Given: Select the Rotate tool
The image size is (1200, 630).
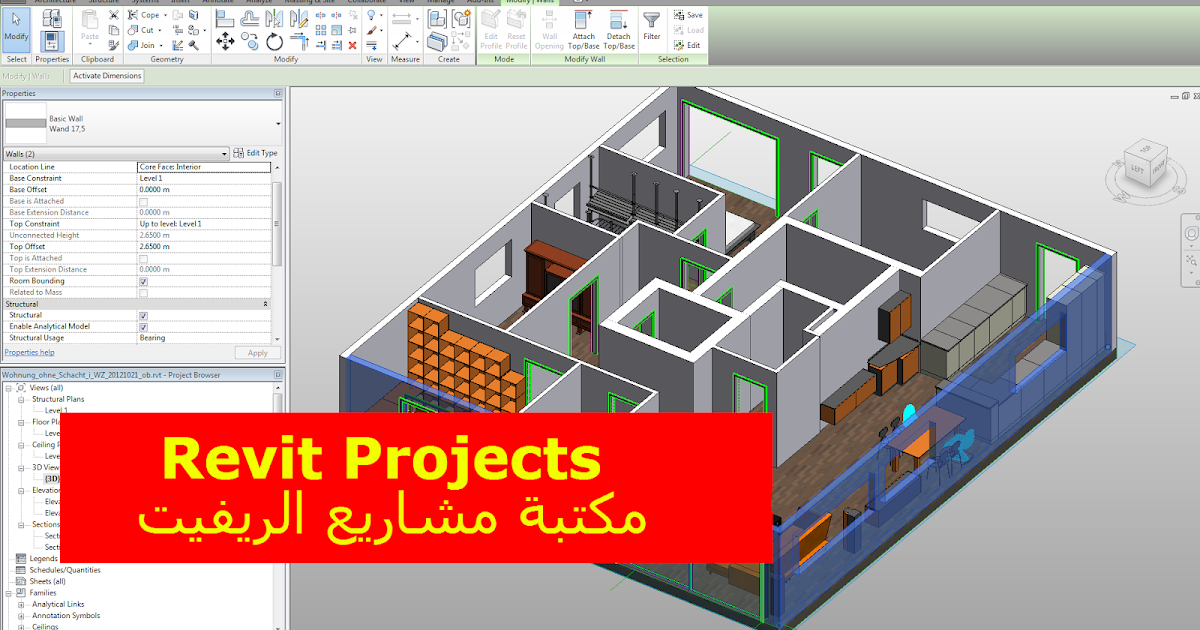Looking at the screenshot, I should tap(274, 41).
